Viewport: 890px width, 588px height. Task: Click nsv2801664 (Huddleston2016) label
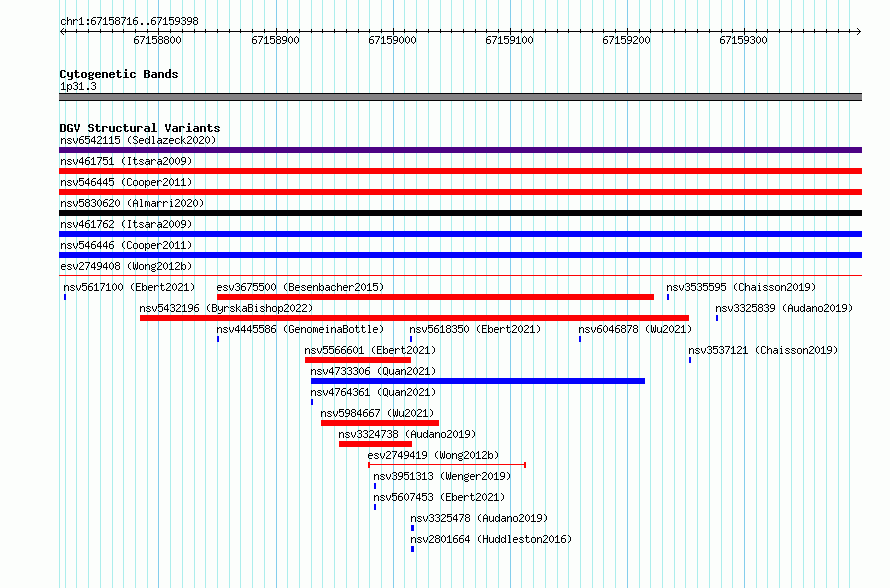491,539
